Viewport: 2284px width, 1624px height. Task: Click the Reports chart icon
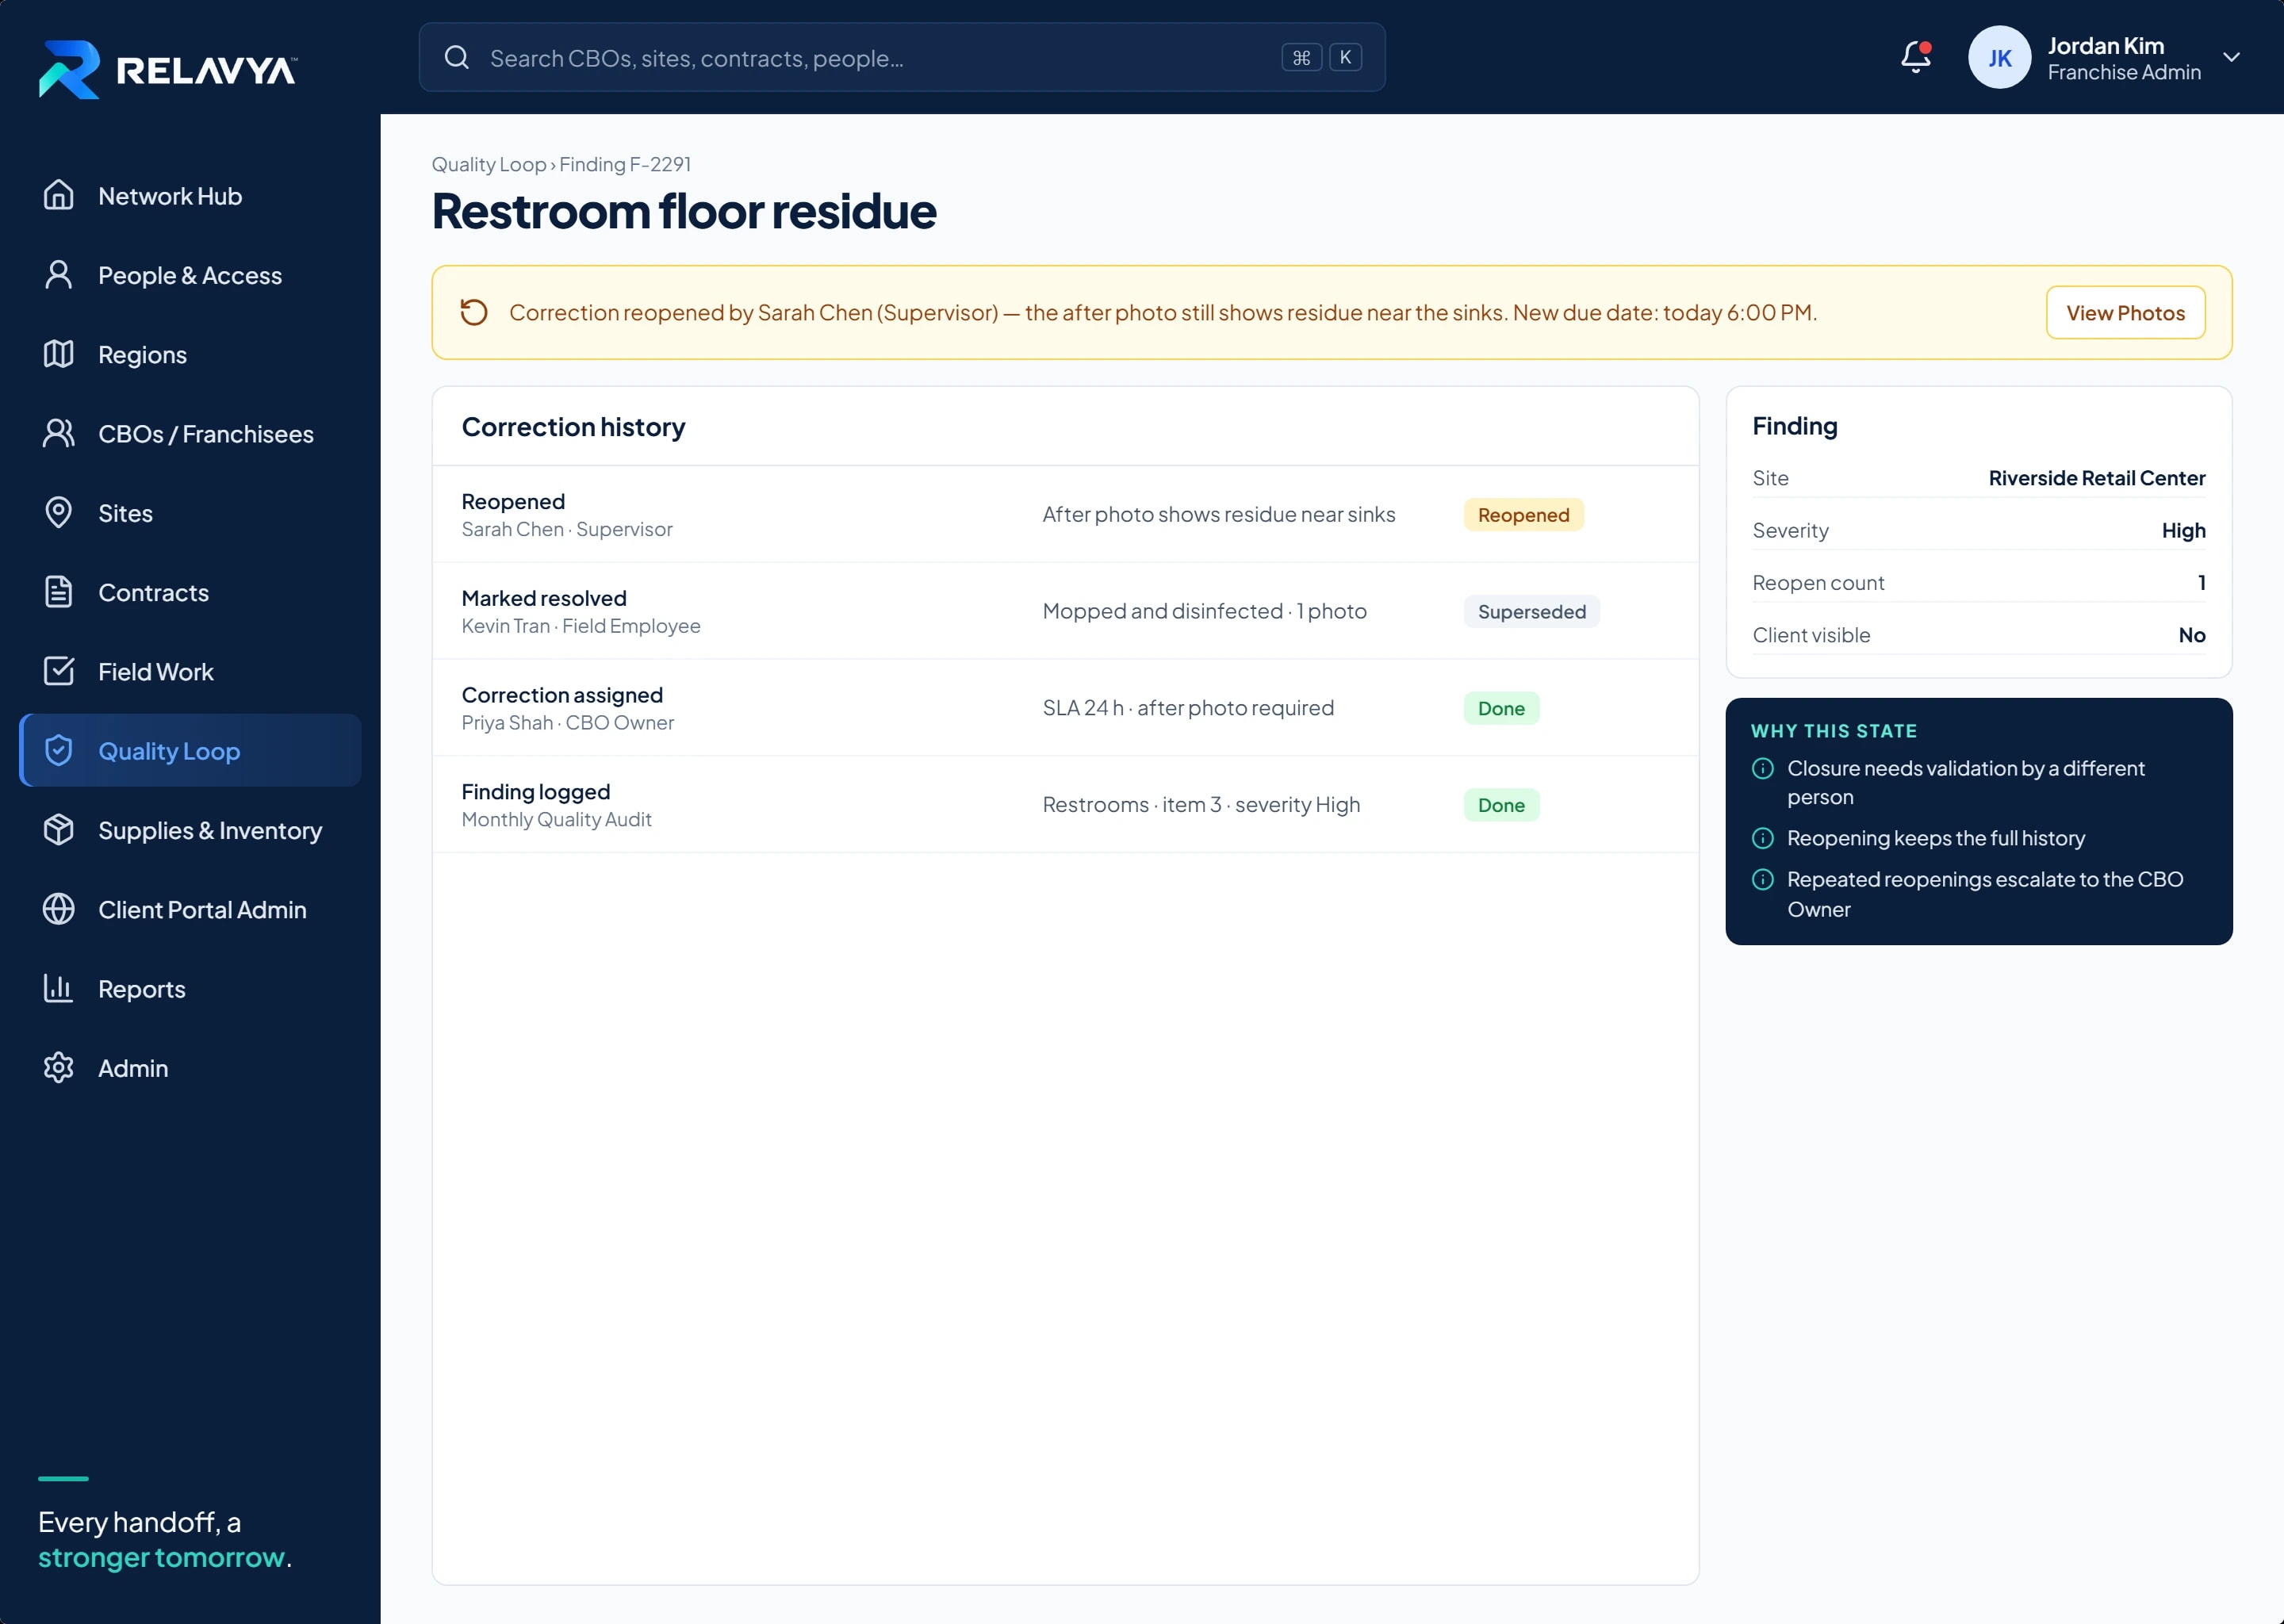tap(59, 988)
